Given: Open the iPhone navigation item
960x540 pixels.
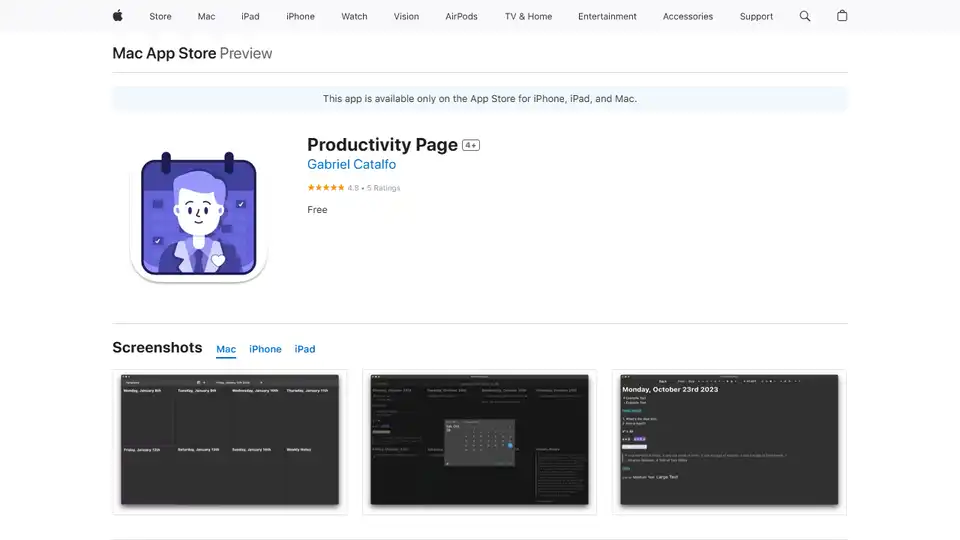Looking at the screenshot, I should point(301,17).
